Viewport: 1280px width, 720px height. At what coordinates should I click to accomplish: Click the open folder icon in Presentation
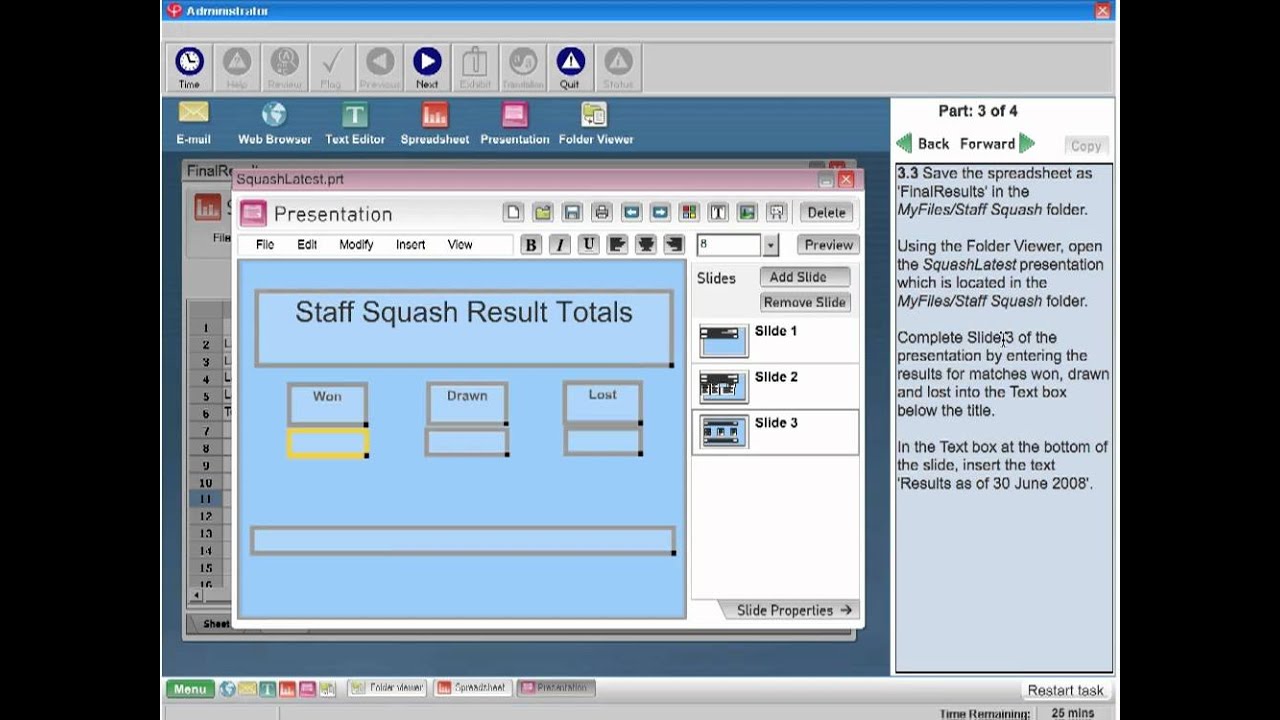click(542, 212)
